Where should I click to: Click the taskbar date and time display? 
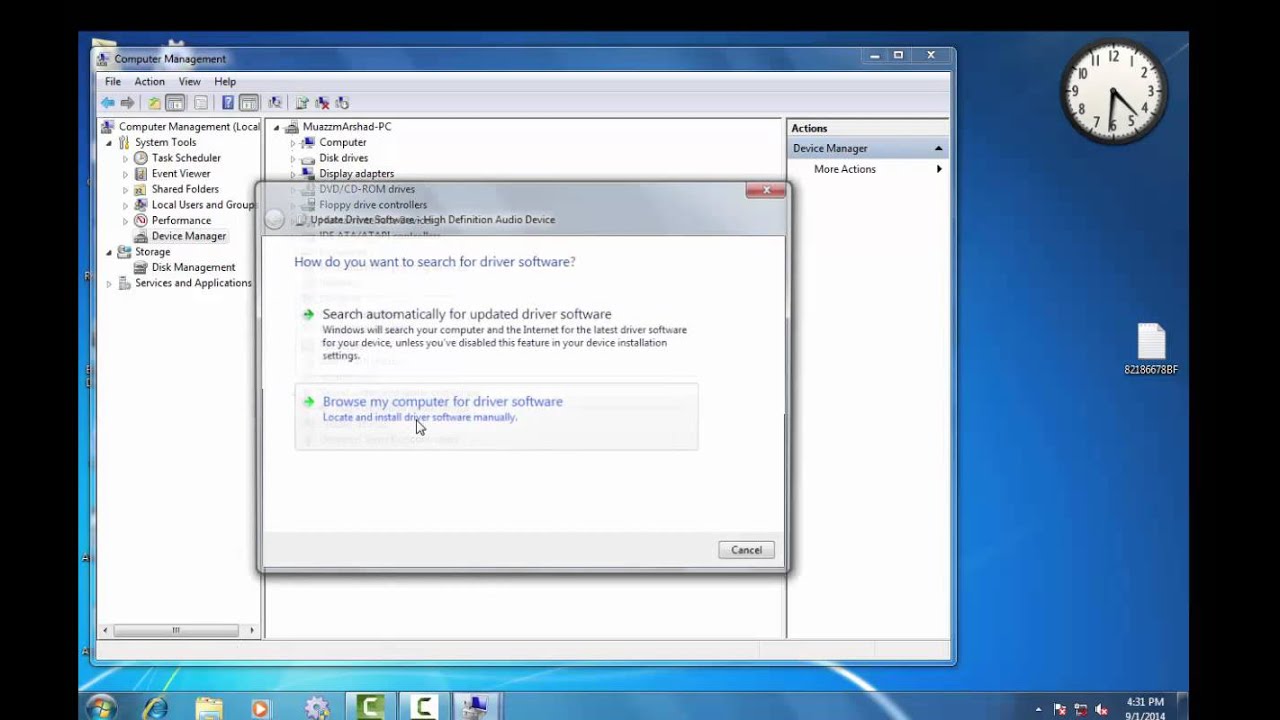click(1145, 708)
